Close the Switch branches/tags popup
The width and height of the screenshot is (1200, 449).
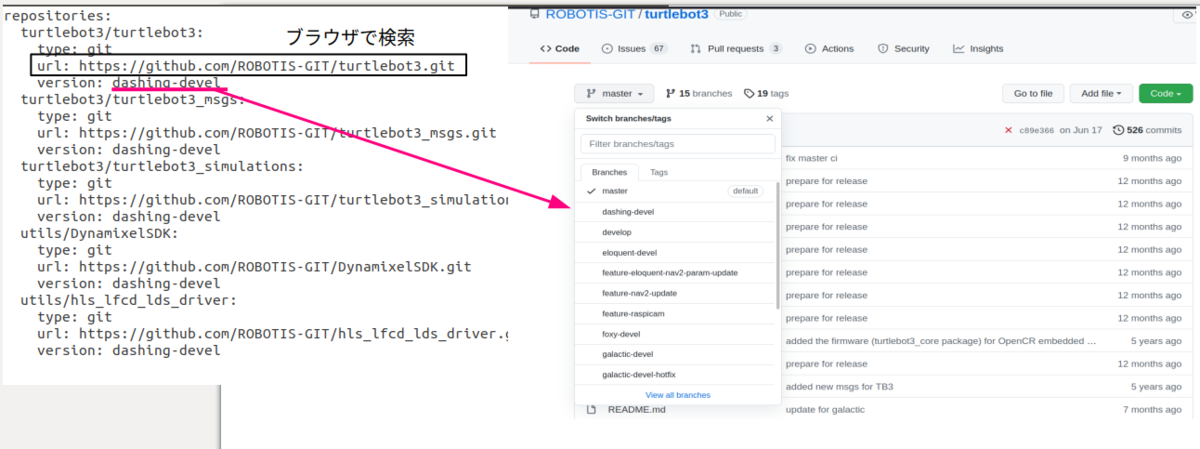point(769,118)
